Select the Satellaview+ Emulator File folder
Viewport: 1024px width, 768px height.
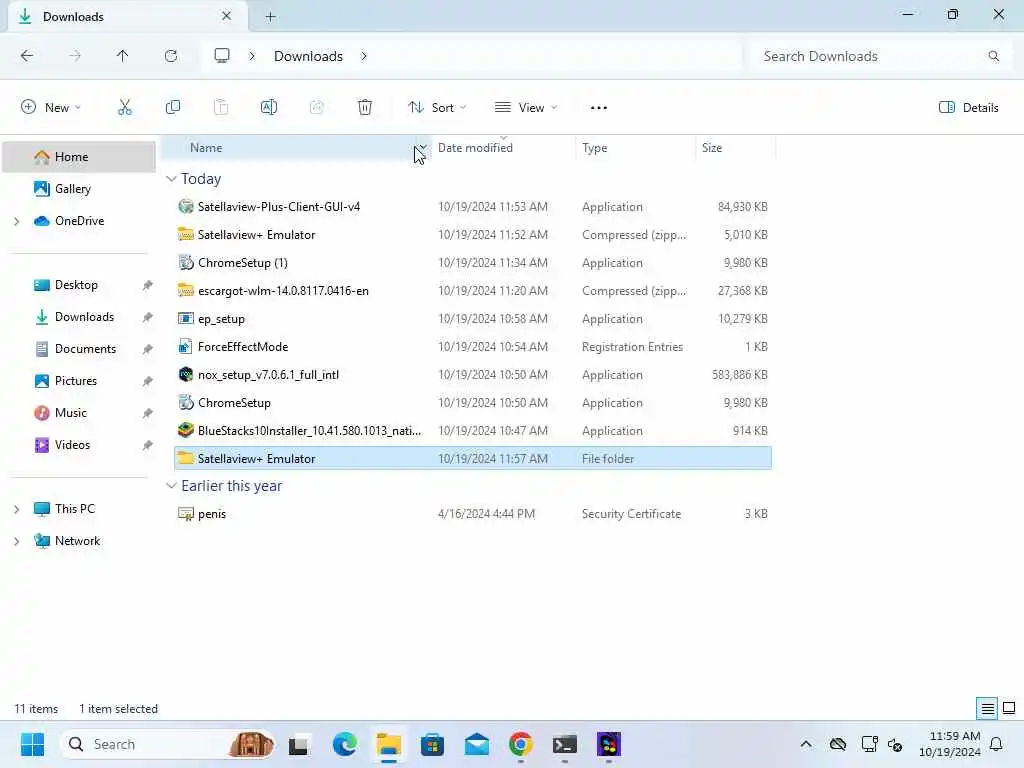tap(473, 459)
